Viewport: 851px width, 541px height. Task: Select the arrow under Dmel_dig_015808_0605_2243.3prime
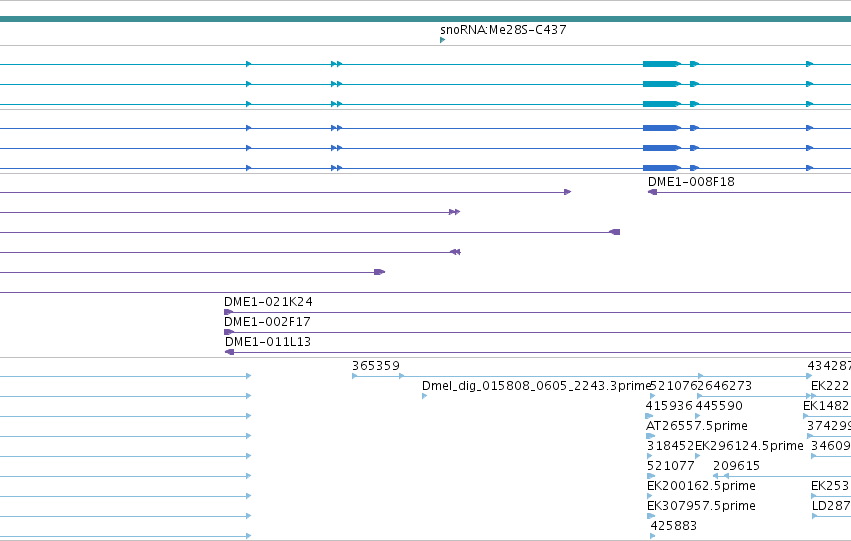point(424,396)
